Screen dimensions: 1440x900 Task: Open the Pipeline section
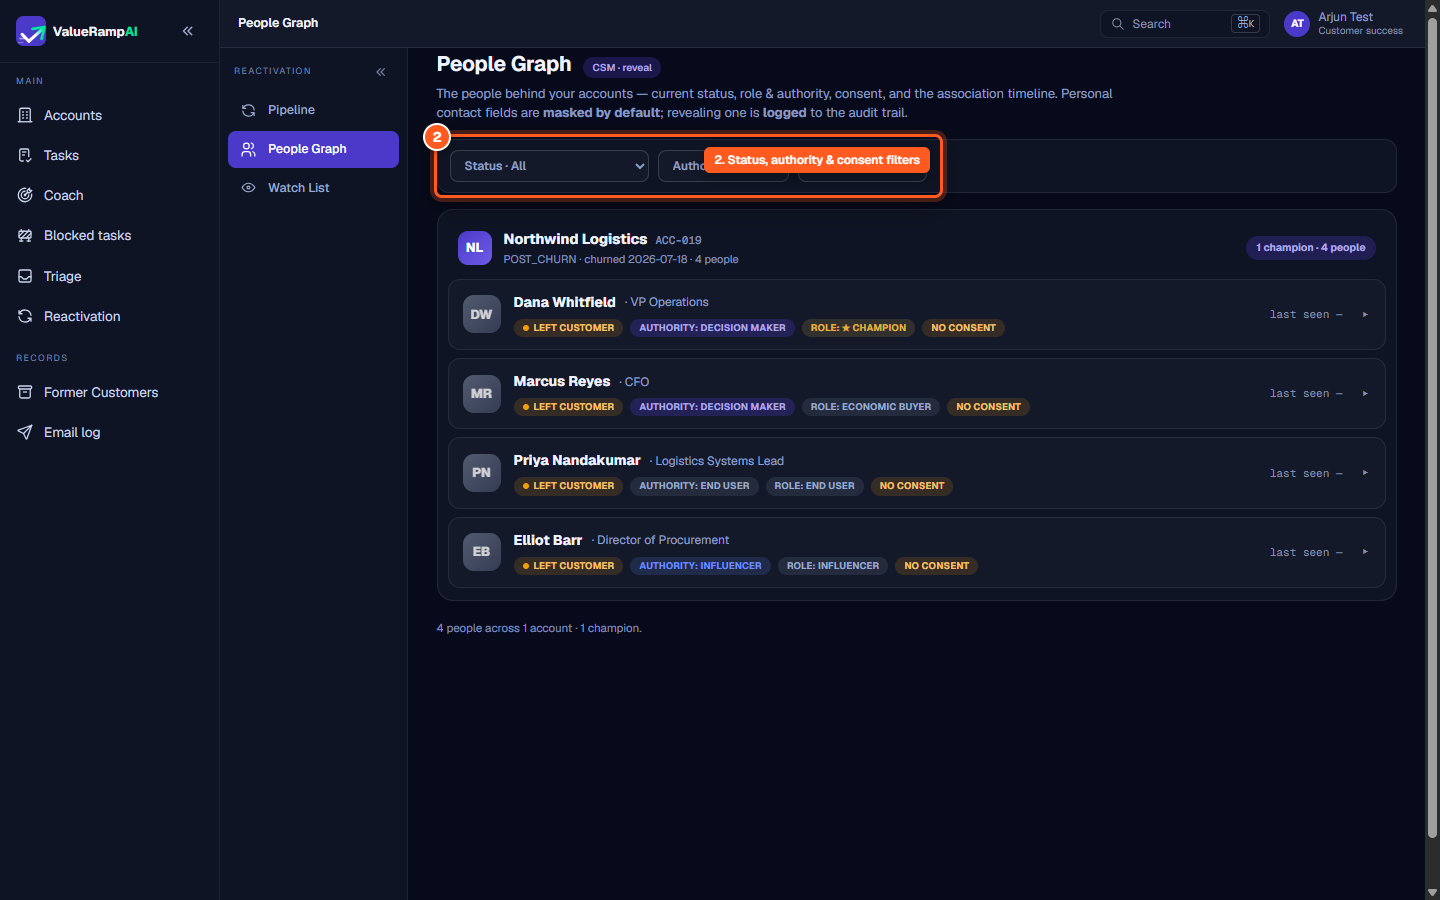coord(313,110)
